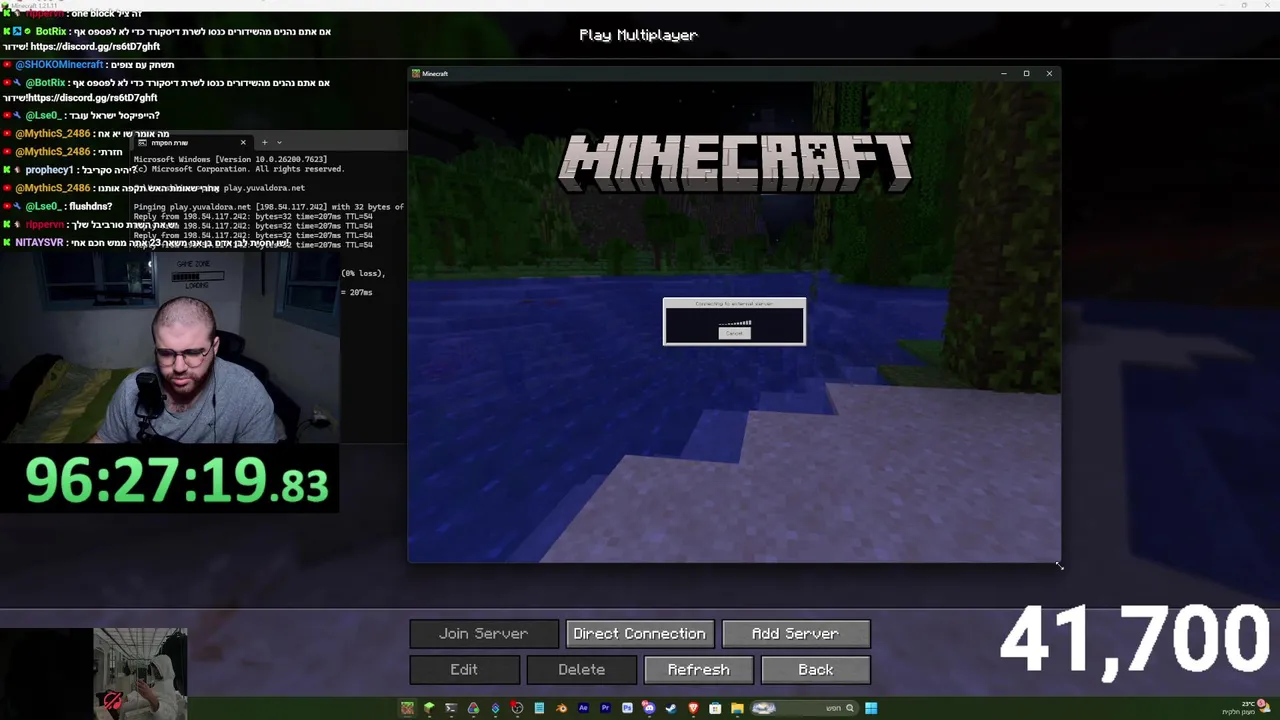This screenshot has width=1280, height=720.
Task: Click 'Pinging play.yuvaldora.net' terminal line
Action: (268, 207)
